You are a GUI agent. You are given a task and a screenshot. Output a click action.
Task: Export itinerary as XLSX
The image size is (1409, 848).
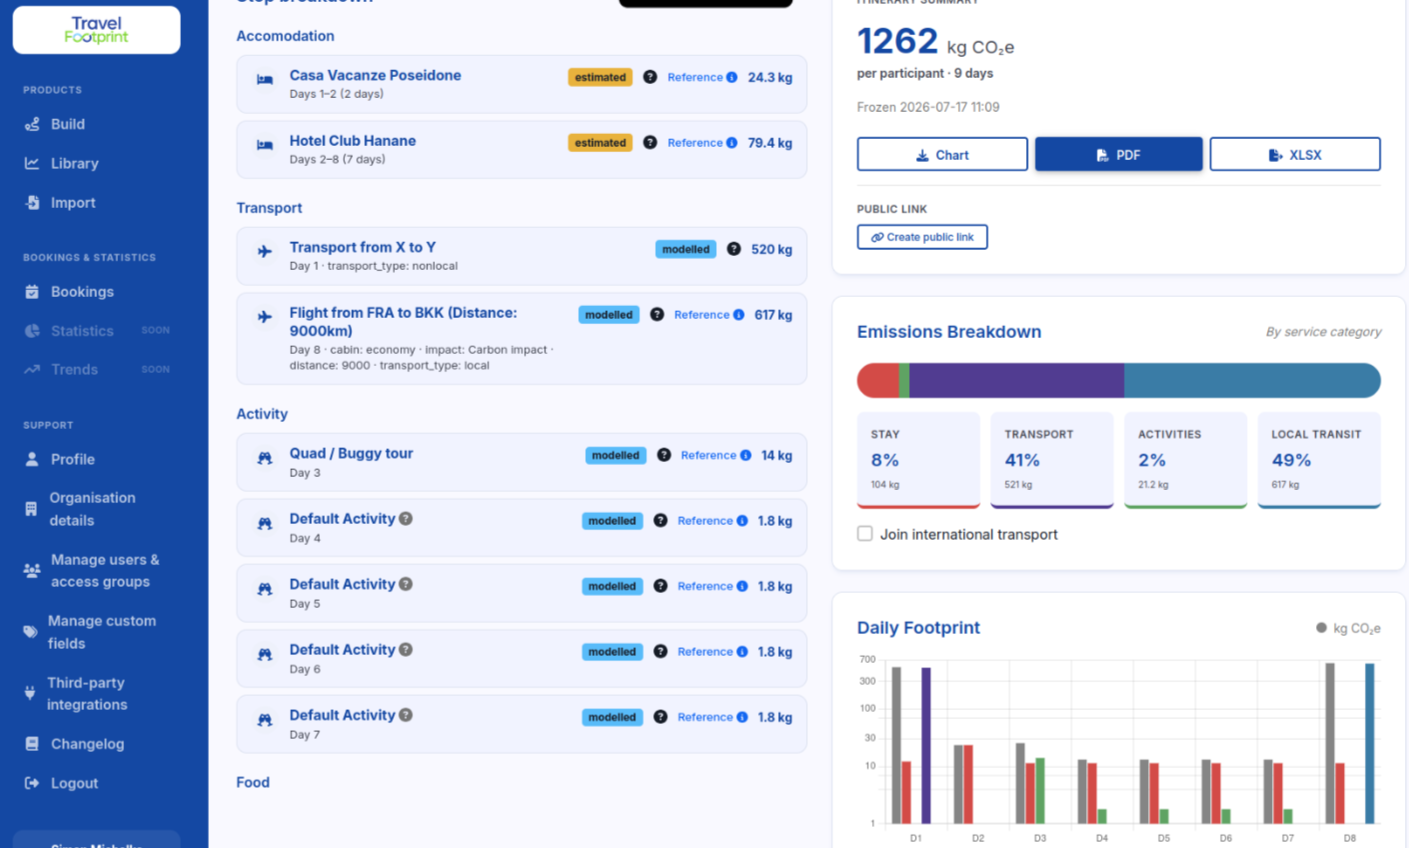1295,155
